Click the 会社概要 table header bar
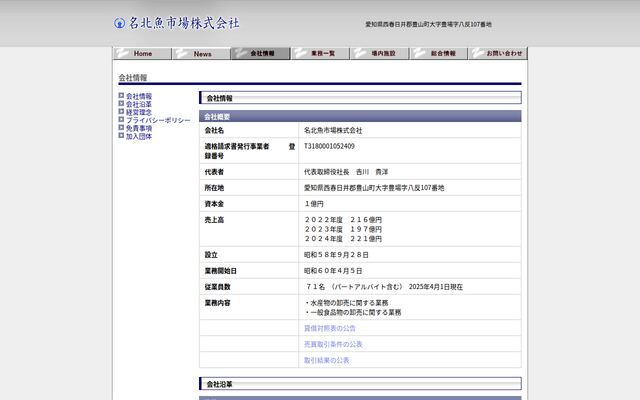Screen dimensions: 640x400 click(x=360, y=116)
